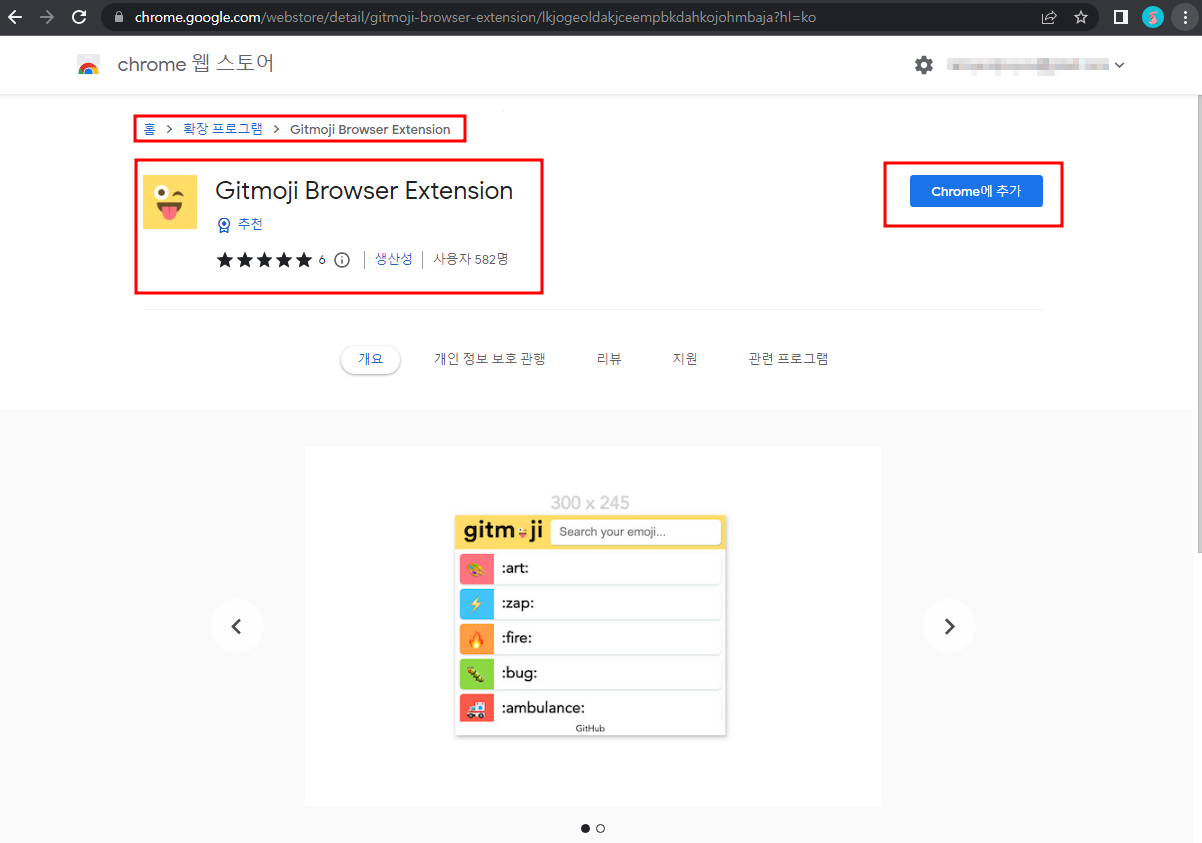
Task: Click the rating info icon
Action: (x=342, y=260)
